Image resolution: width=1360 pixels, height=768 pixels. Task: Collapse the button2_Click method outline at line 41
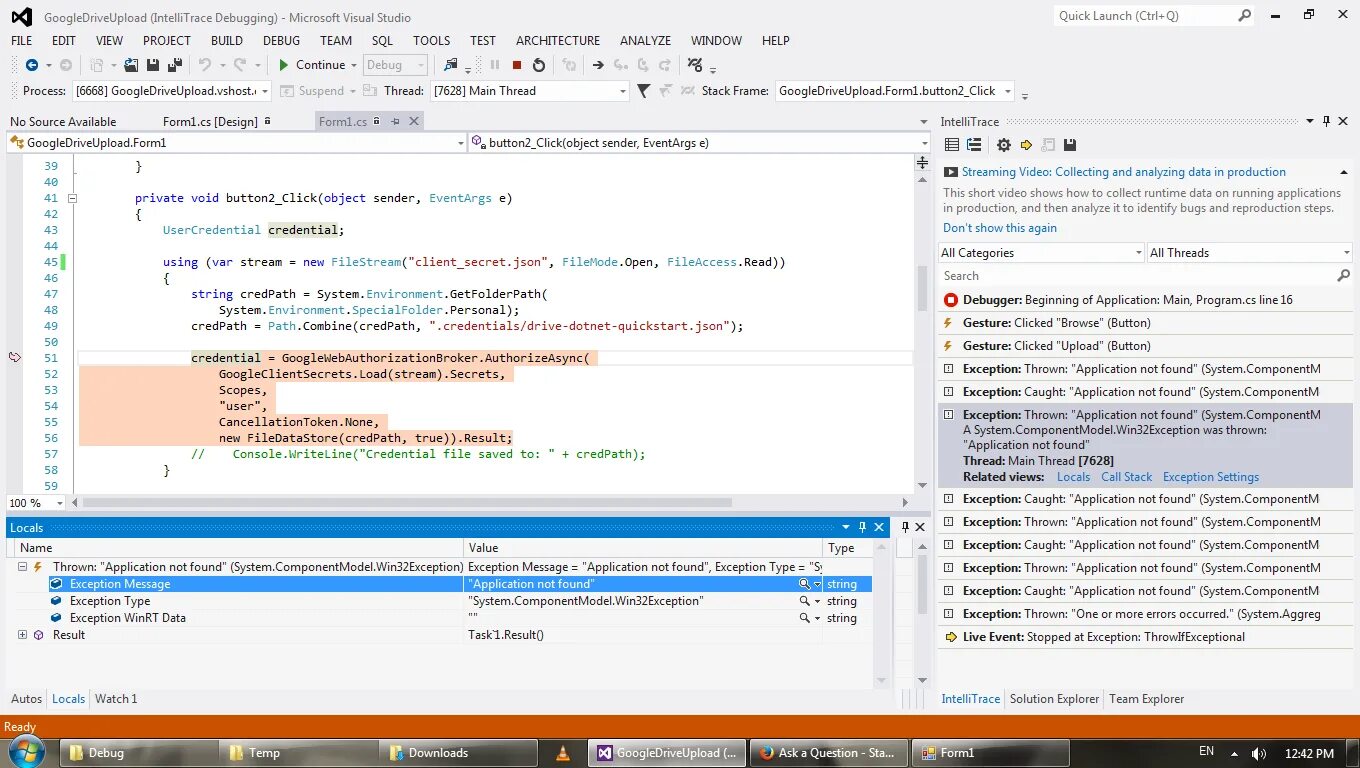pyautogui.click(x=72, y=198)
